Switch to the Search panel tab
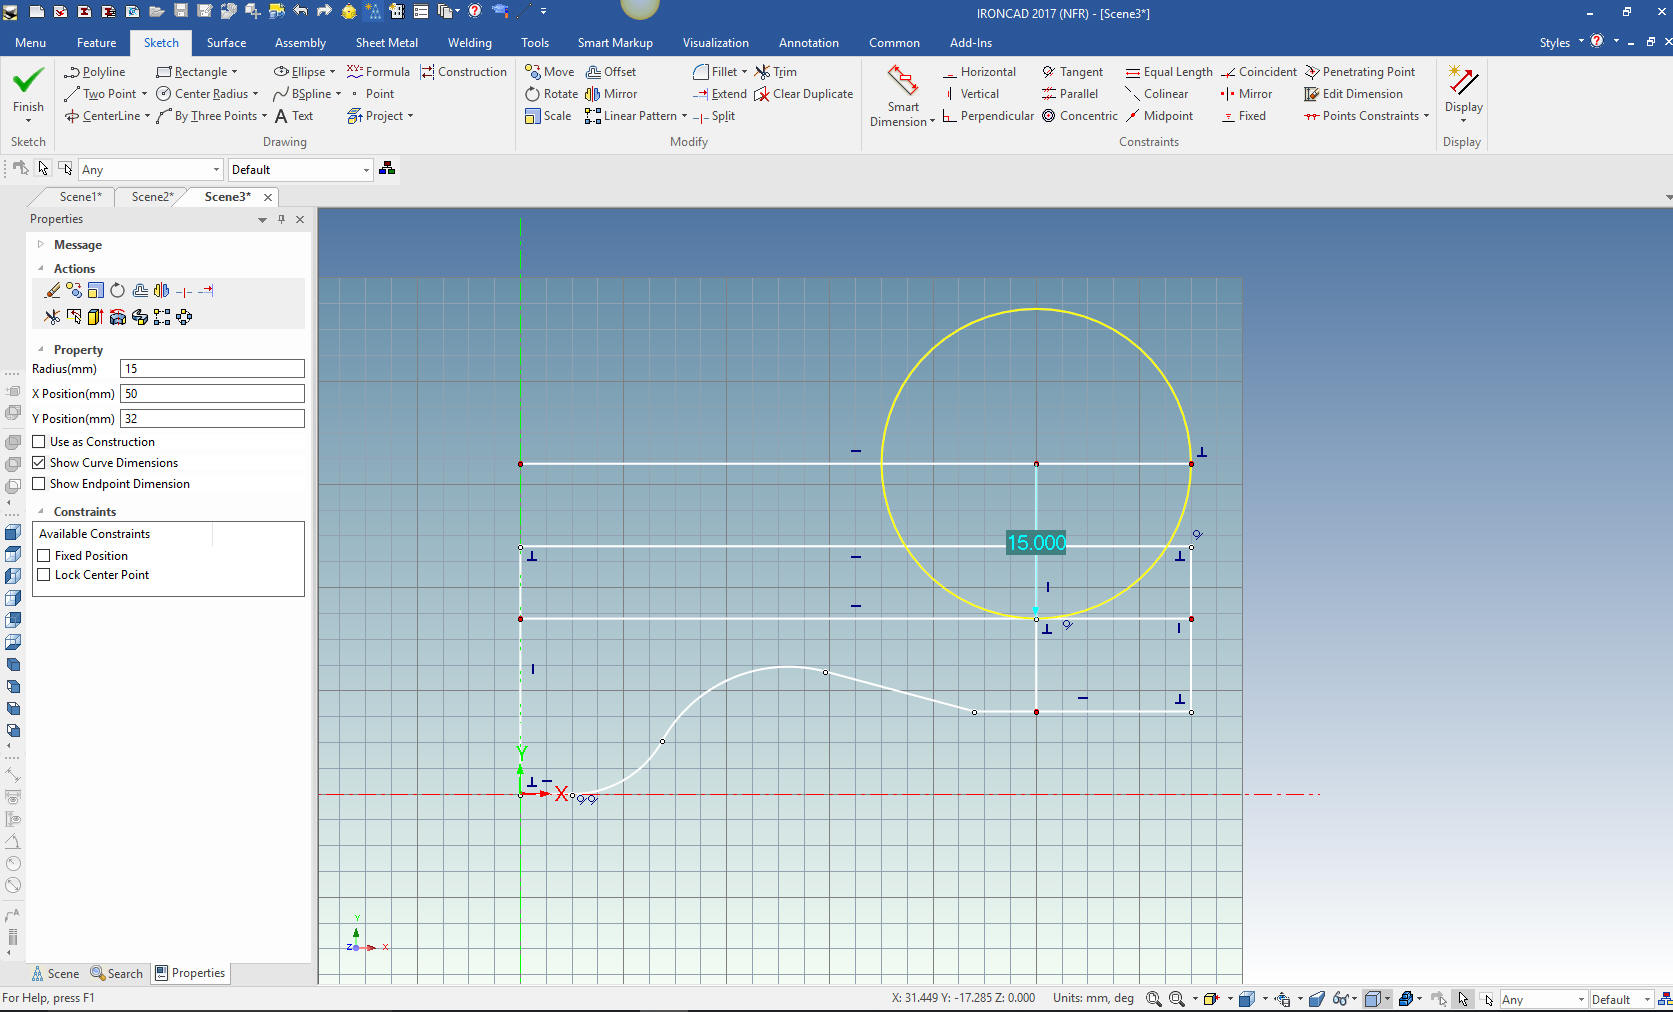1673x1012 pixels. 117,974
